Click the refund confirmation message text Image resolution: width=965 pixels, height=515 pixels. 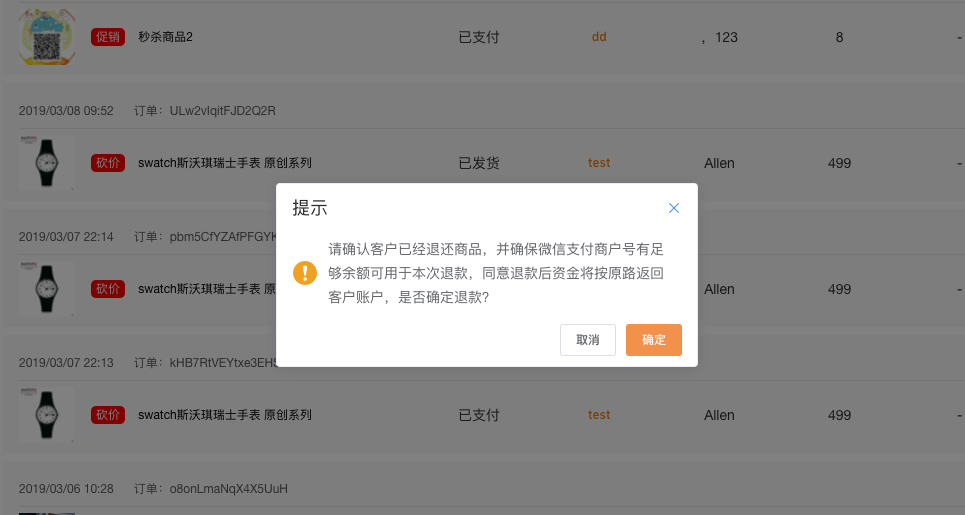click(x=496, y=273)
